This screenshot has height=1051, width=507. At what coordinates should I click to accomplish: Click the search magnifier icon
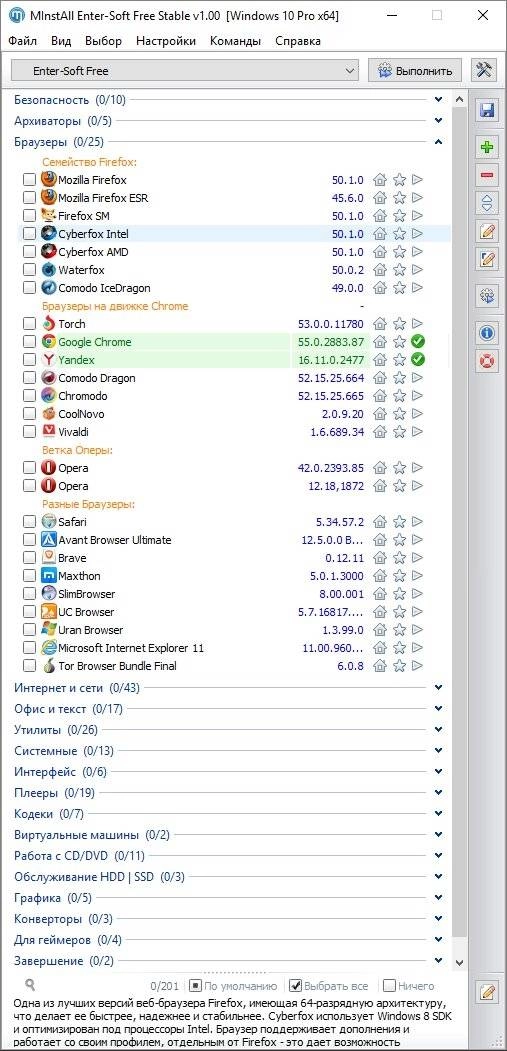coord(30,985)
